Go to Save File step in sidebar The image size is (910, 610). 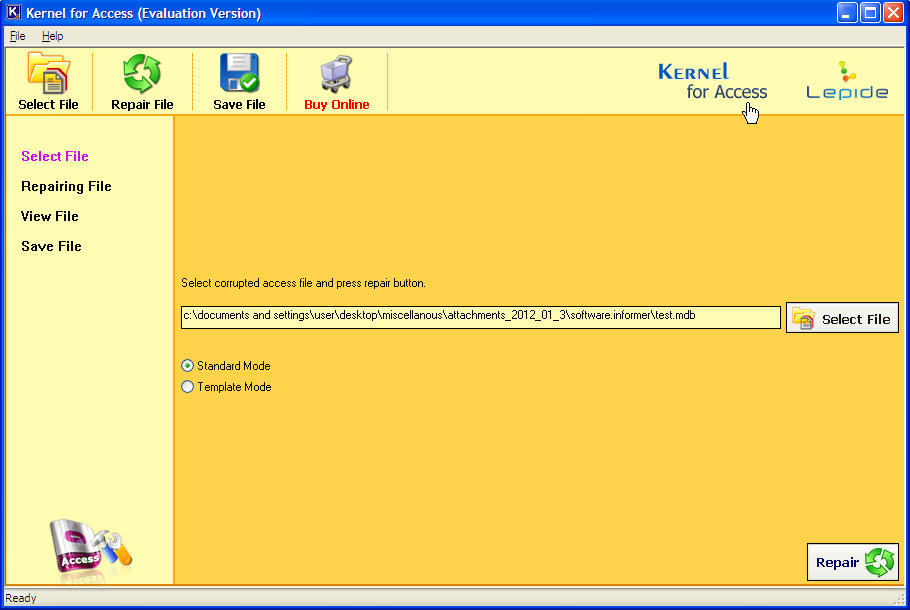(x=51, y=246)
